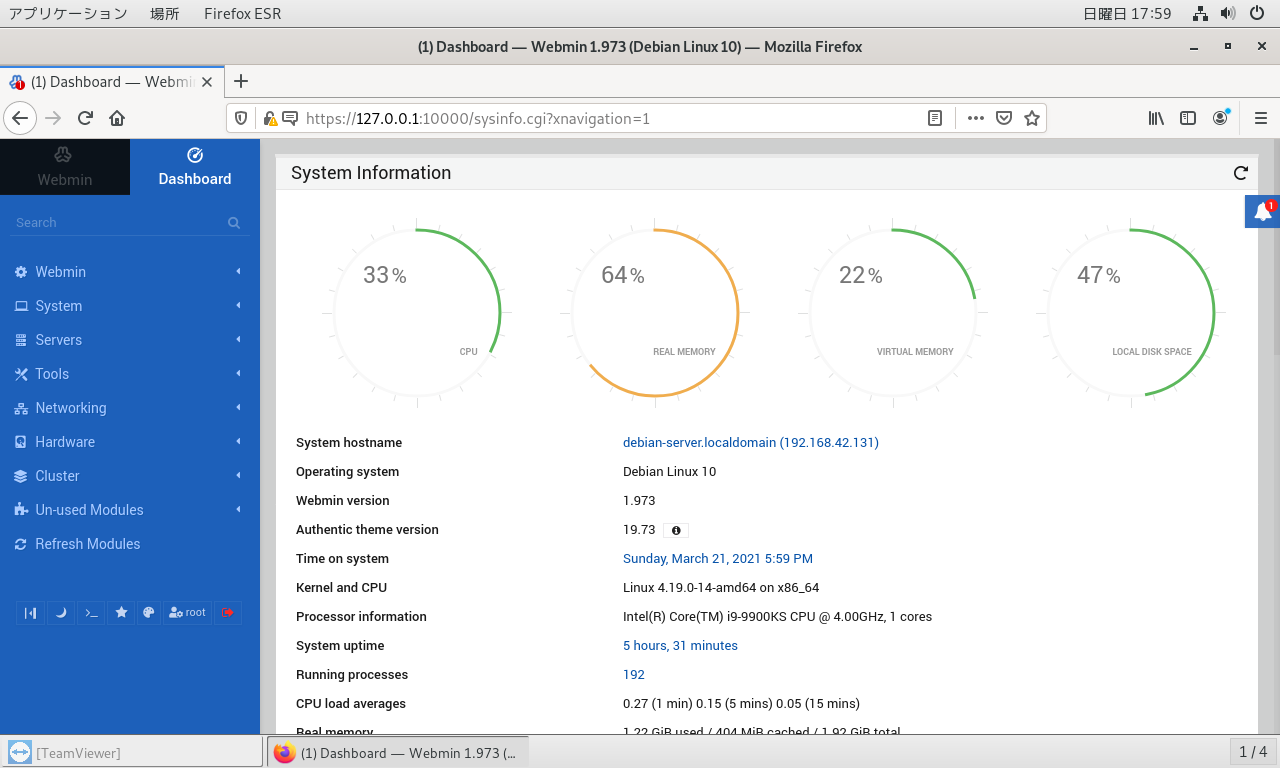Screen dimensions: 1280x768
Task: Open favorites with the star icon
Action: coord(121,612)
